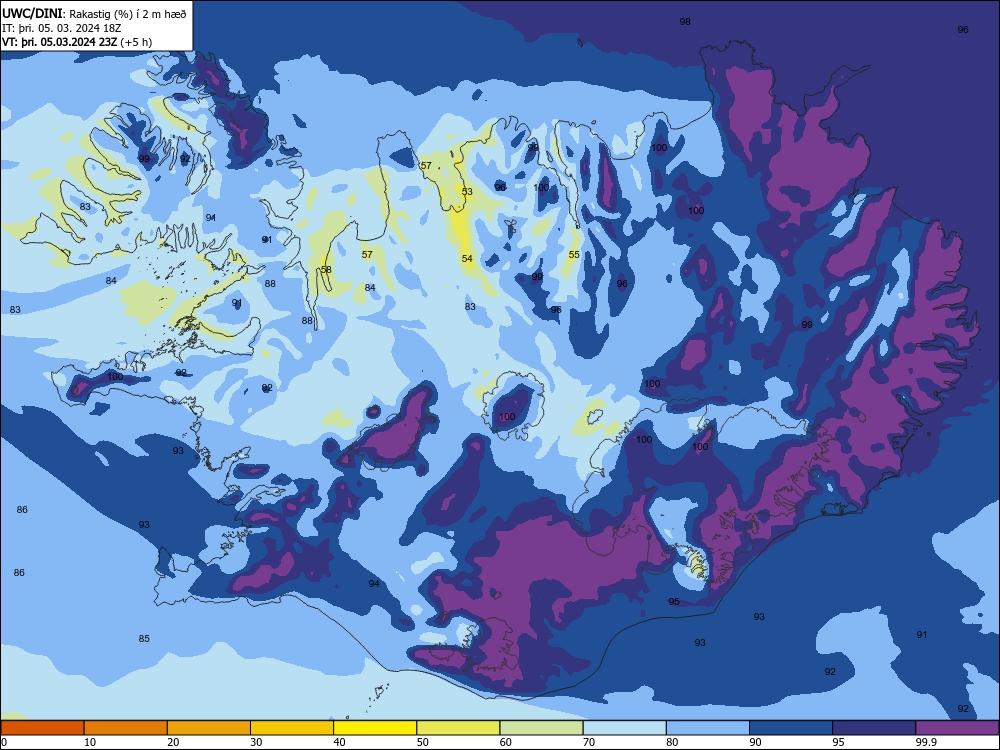Click the above 99.9% purple legend swatch

[957, 728]
